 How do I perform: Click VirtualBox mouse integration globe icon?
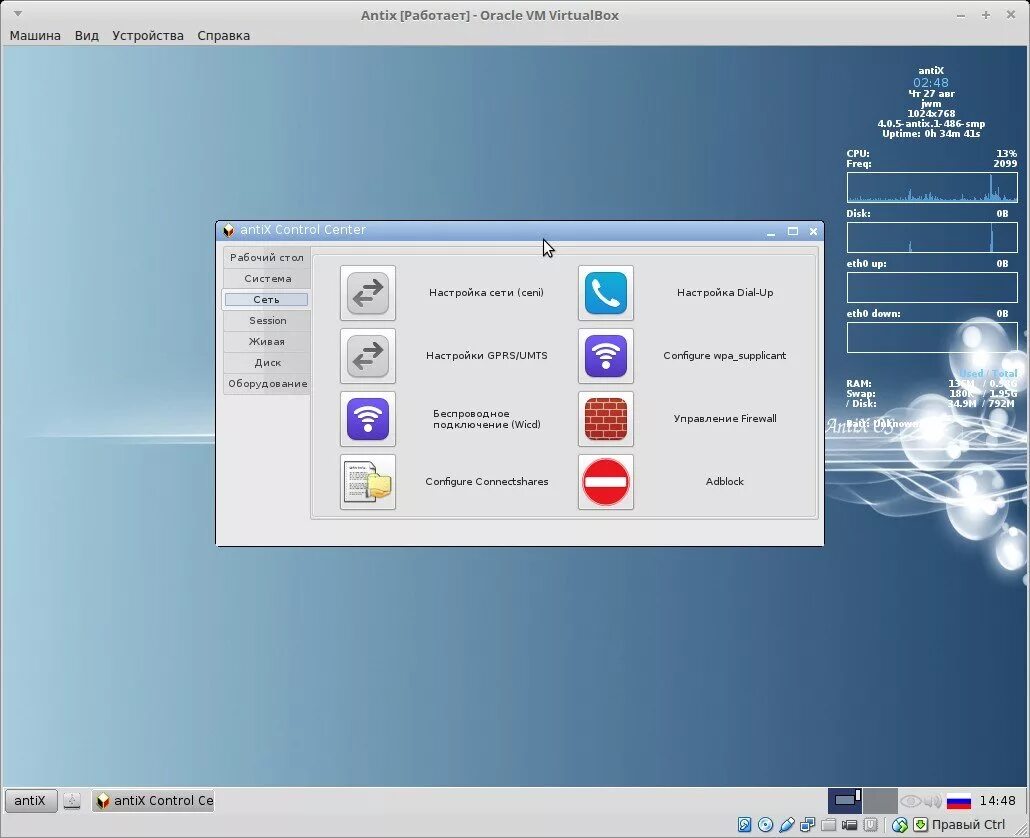[x=899, y=825]
